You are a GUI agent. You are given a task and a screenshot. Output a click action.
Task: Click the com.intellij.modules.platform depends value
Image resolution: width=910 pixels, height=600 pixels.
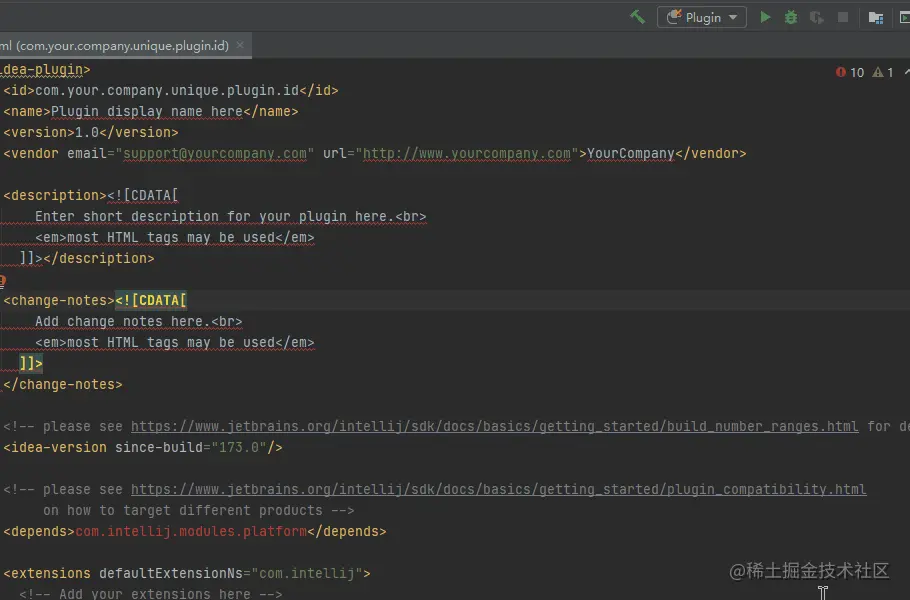click(191, 532)
